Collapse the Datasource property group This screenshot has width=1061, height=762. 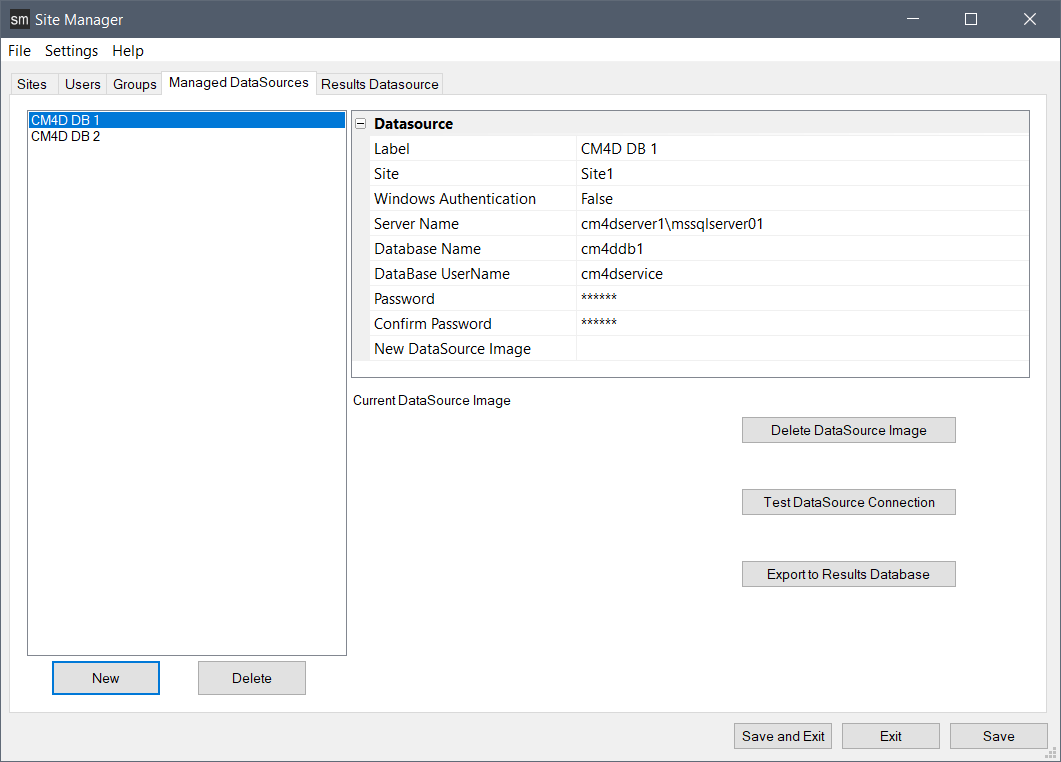(x=360, y=124)
